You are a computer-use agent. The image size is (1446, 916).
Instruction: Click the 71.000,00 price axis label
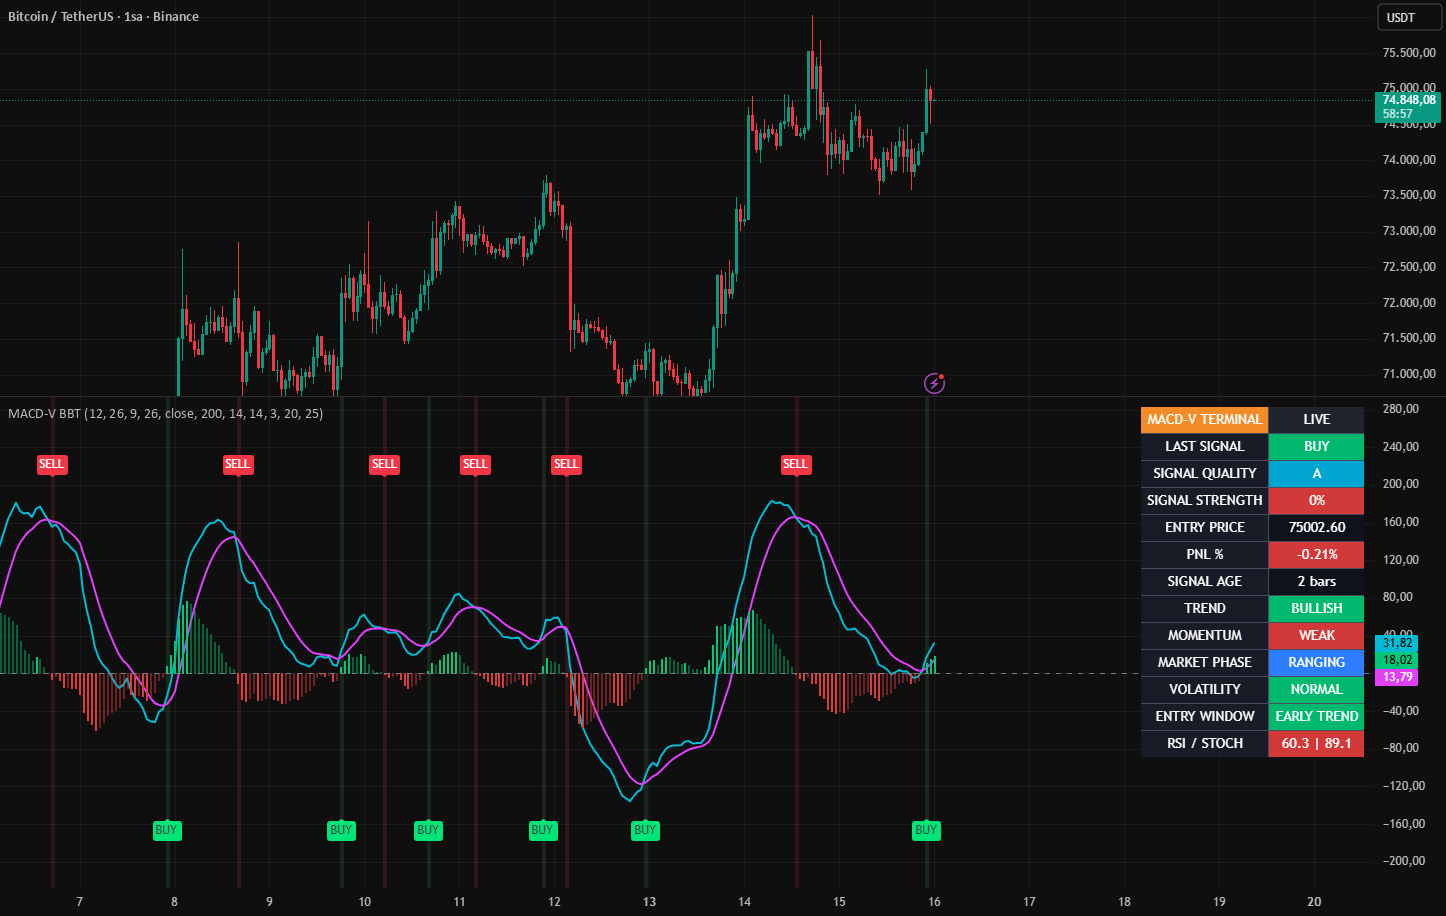click(1409, 374)
